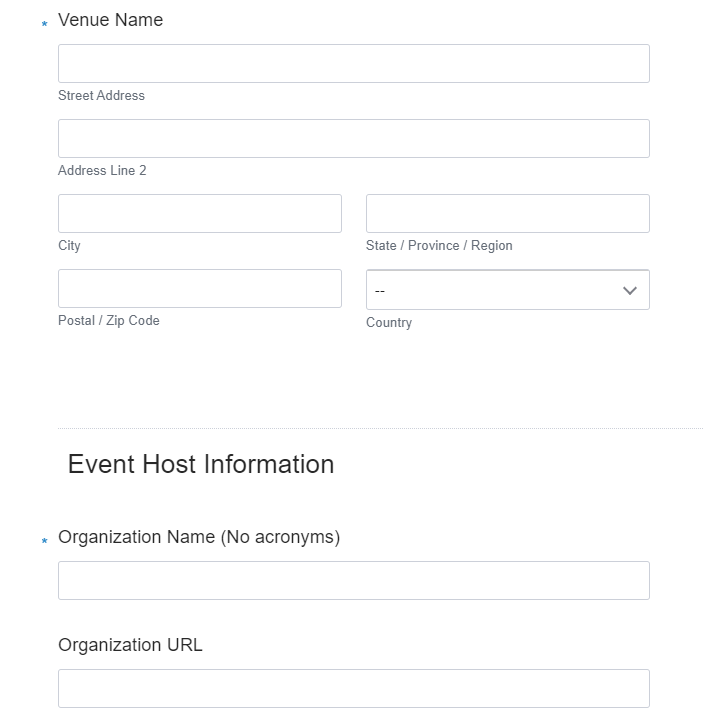
Task: Click the Street Address label text
Action: pos(101,96)
